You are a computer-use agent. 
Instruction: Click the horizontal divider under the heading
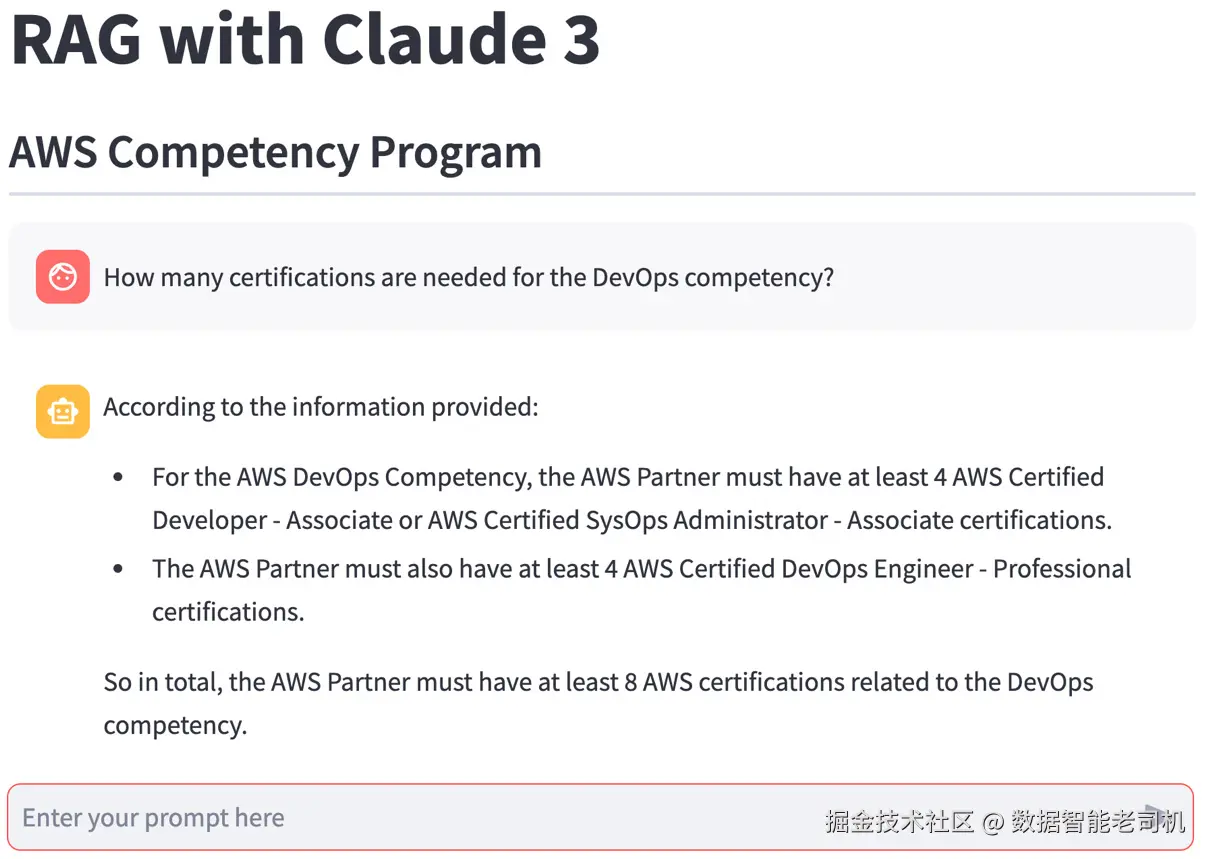coord(602,193)
